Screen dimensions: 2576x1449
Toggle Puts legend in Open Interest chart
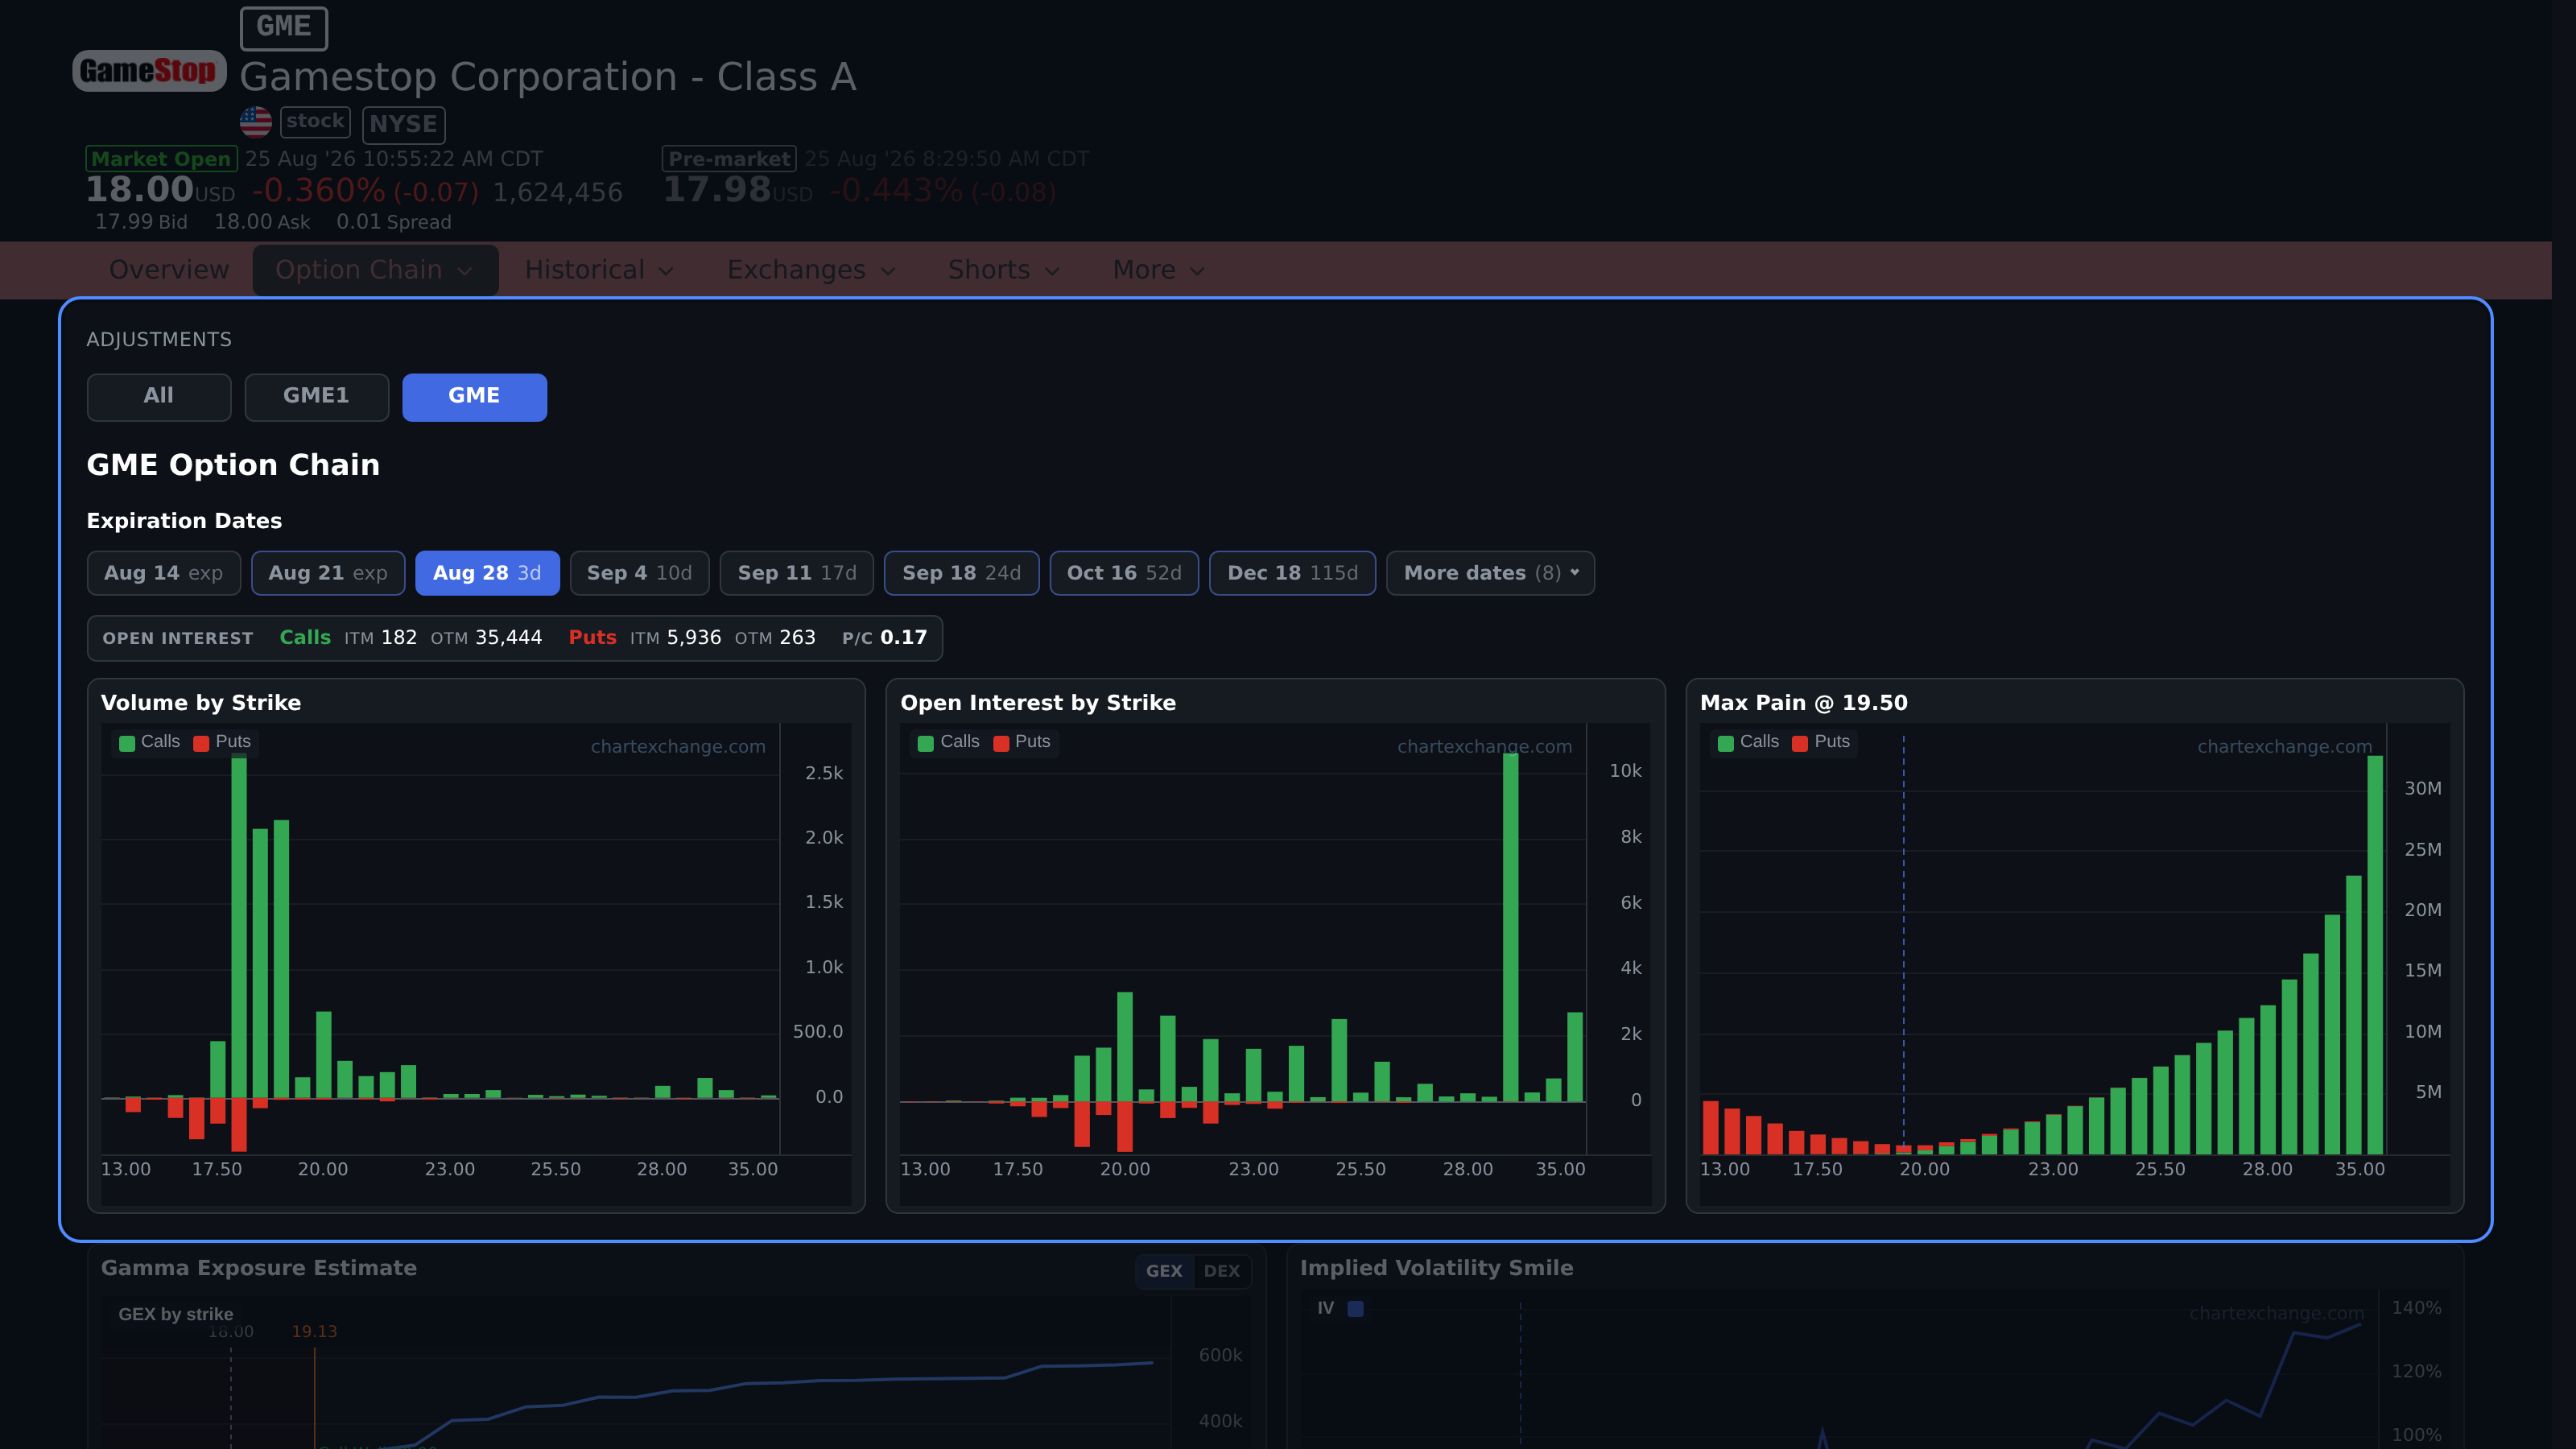coord(1022,742)
